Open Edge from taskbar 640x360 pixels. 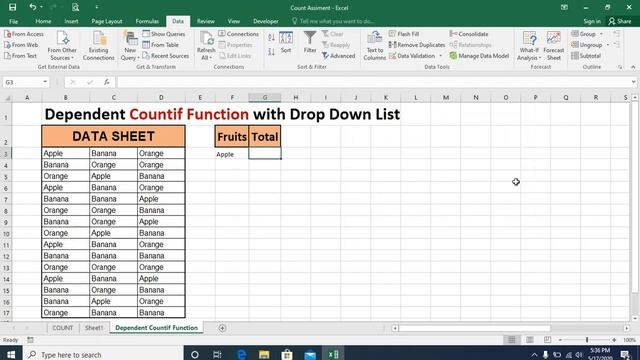[241, 354]
